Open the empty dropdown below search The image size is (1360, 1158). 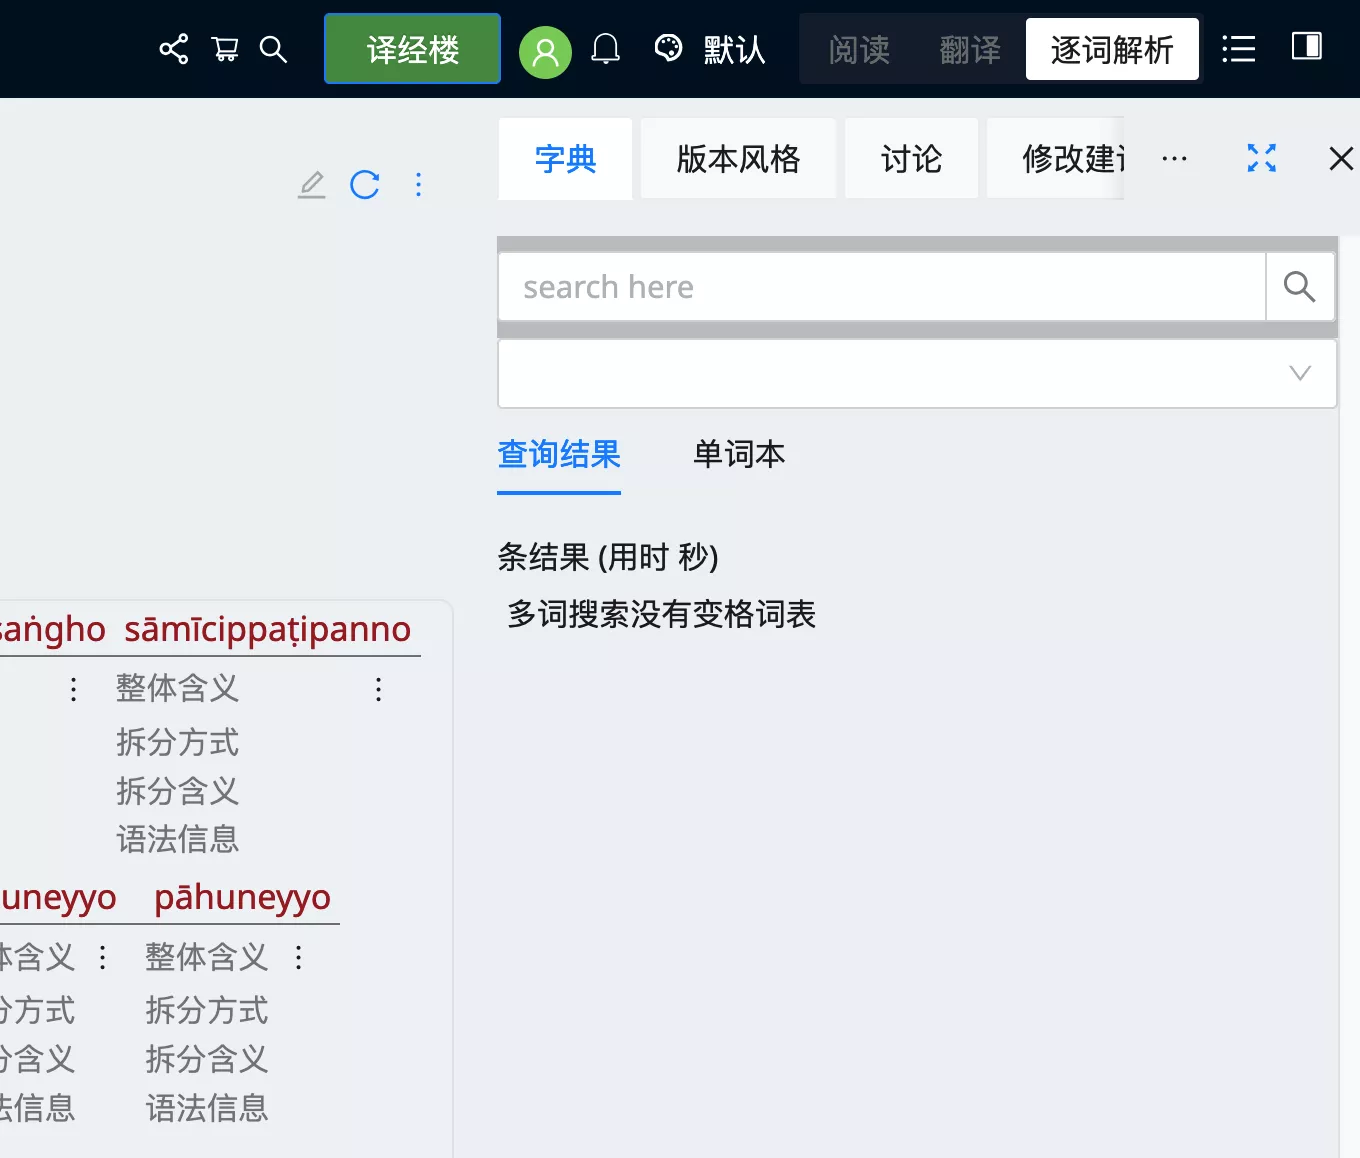click(917, 373)
